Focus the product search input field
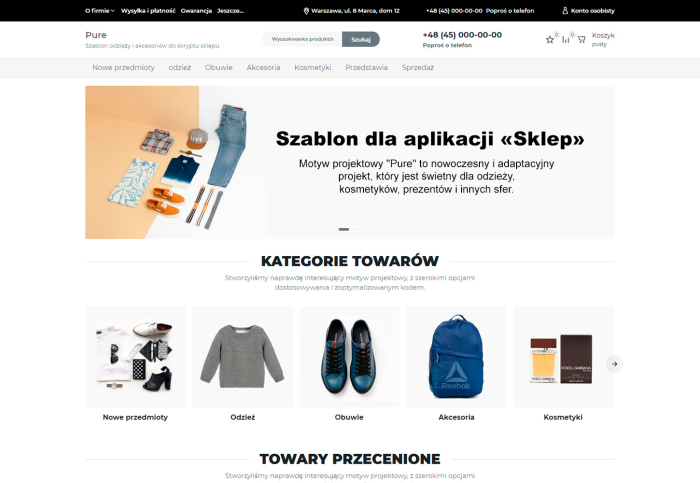This screenshot has width=700, height=483. 302,39
